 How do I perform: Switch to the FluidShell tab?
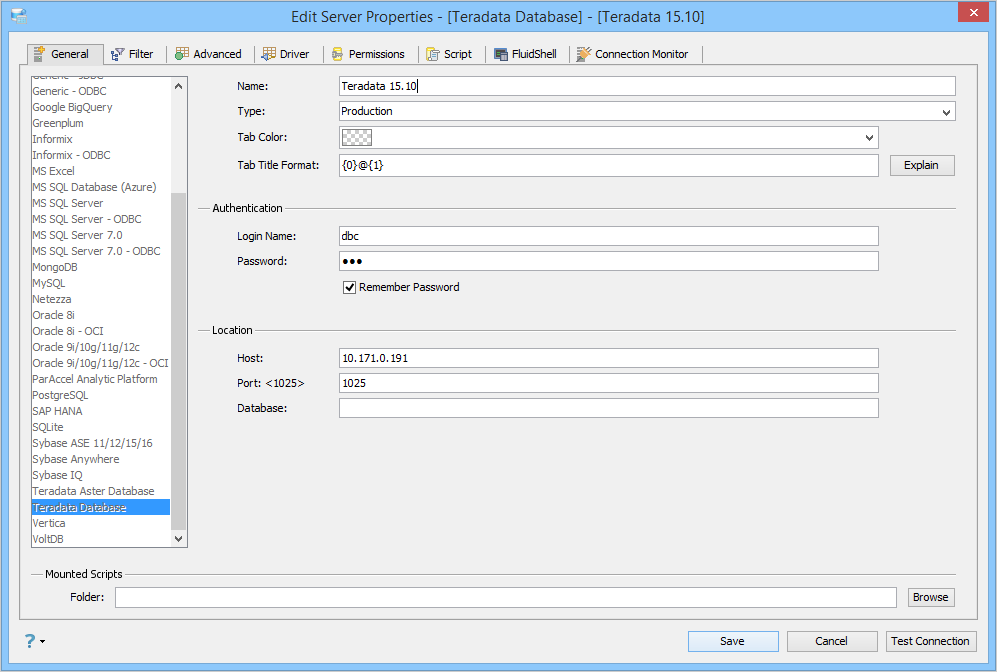[525, 54]
